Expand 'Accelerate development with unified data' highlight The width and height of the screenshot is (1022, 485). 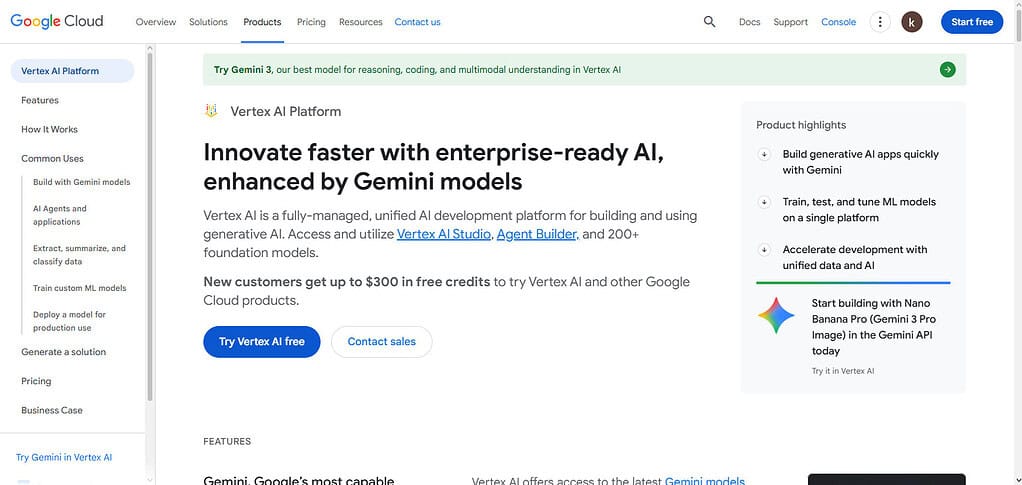[x=764, y=250]
